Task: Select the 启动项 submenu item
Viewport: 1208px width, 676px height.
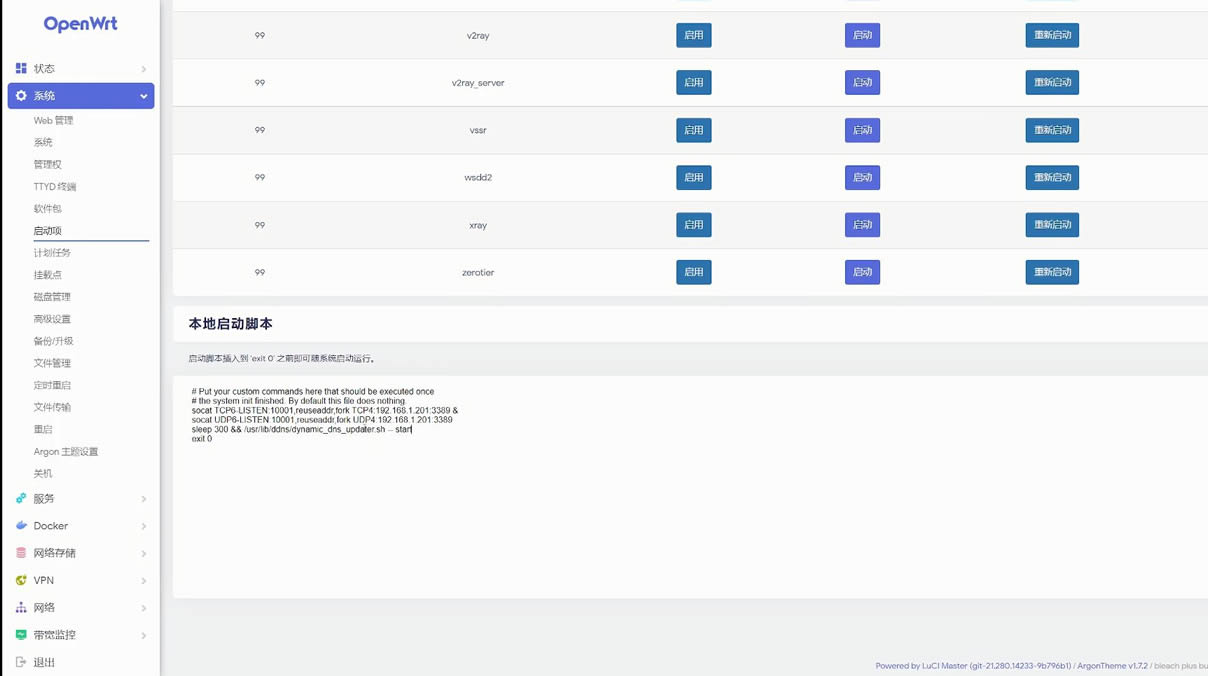Action: [x=47, y=230]
